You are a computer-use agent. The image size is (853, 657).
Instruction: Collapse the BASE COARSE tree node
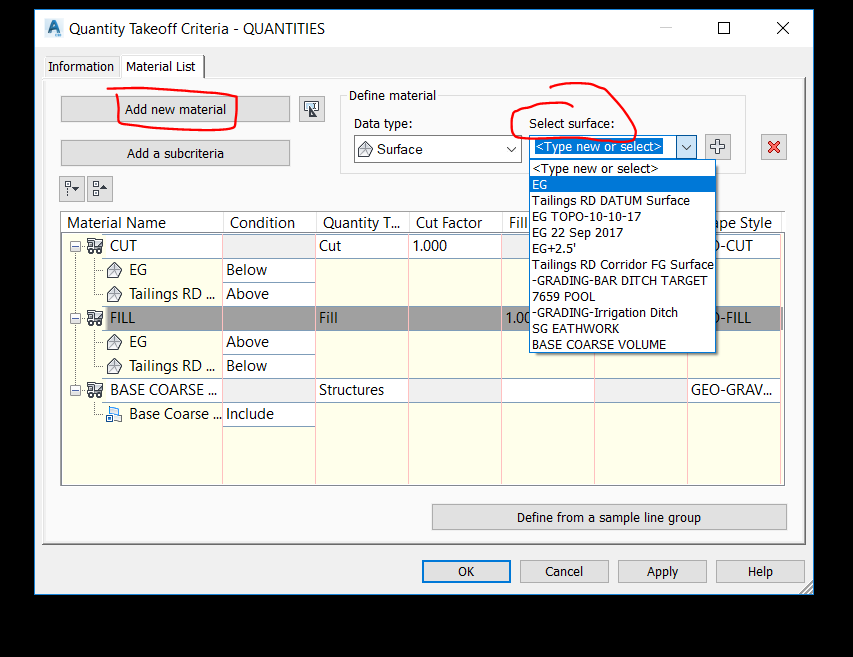coord(76,390)
